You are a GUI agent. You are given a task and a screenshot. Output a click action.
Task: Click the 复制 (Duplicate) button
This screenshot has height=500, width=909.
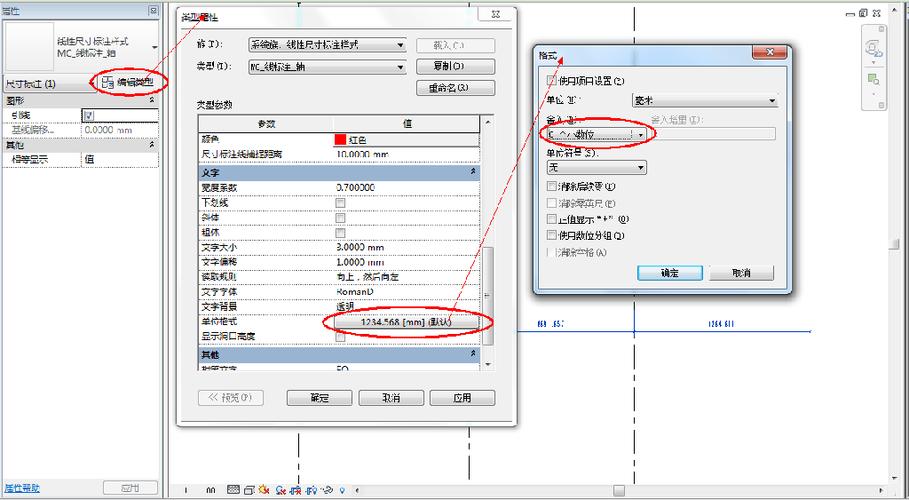pyautogui.click(x=456, y=66)
